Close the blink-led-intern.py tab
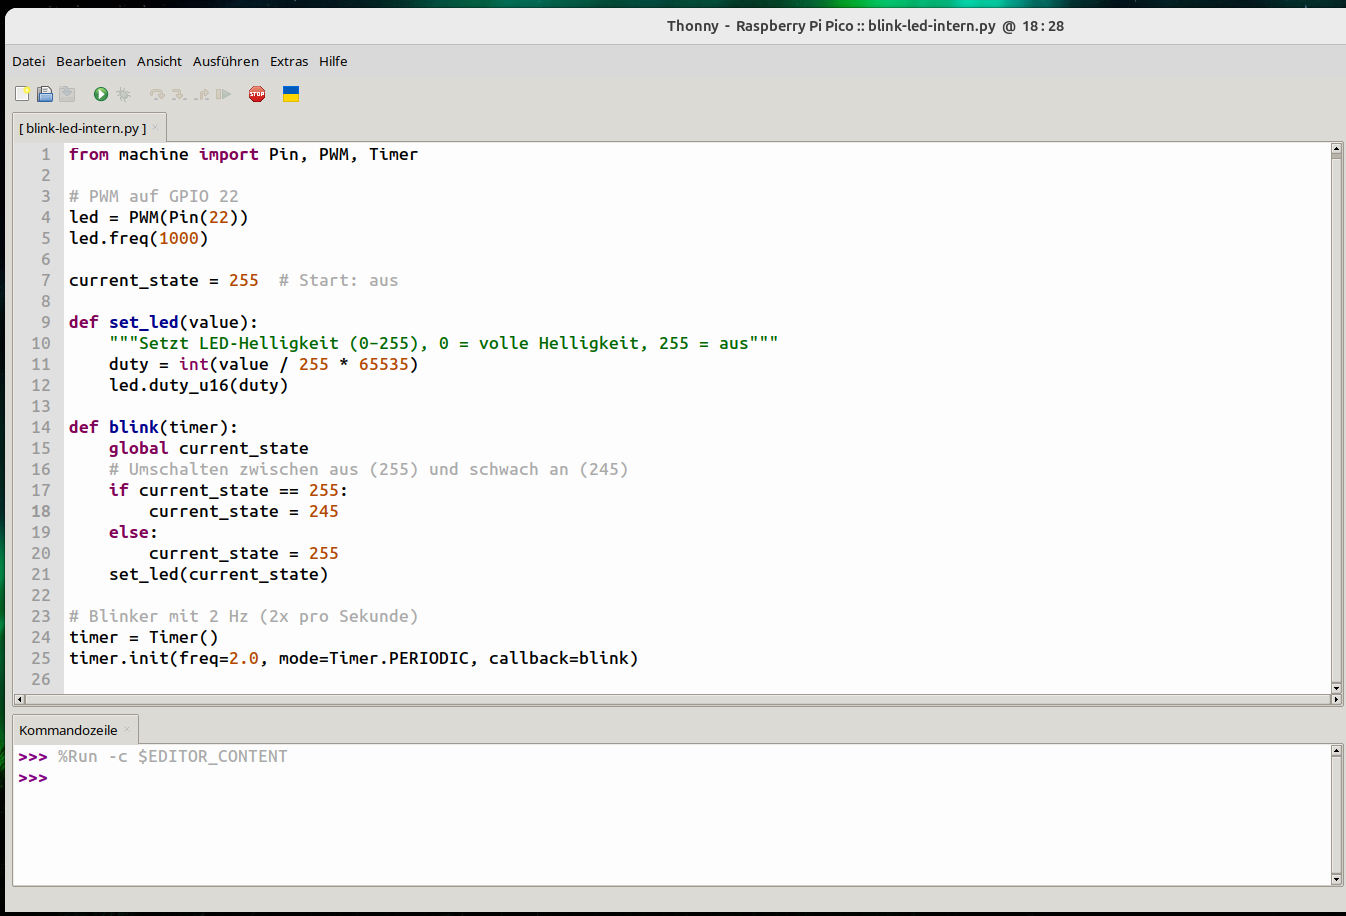The image size is (1346, 916). click(156, 128)
